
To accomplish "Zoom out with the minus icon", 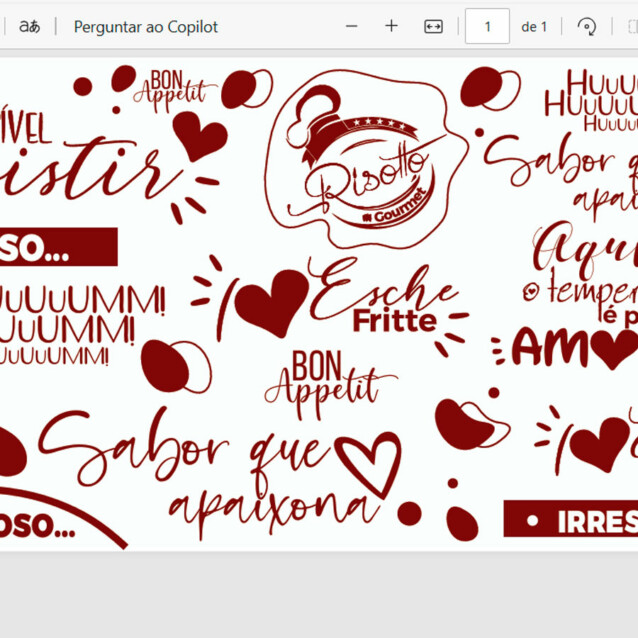I will pyautogui.click(x=351, y=27).
